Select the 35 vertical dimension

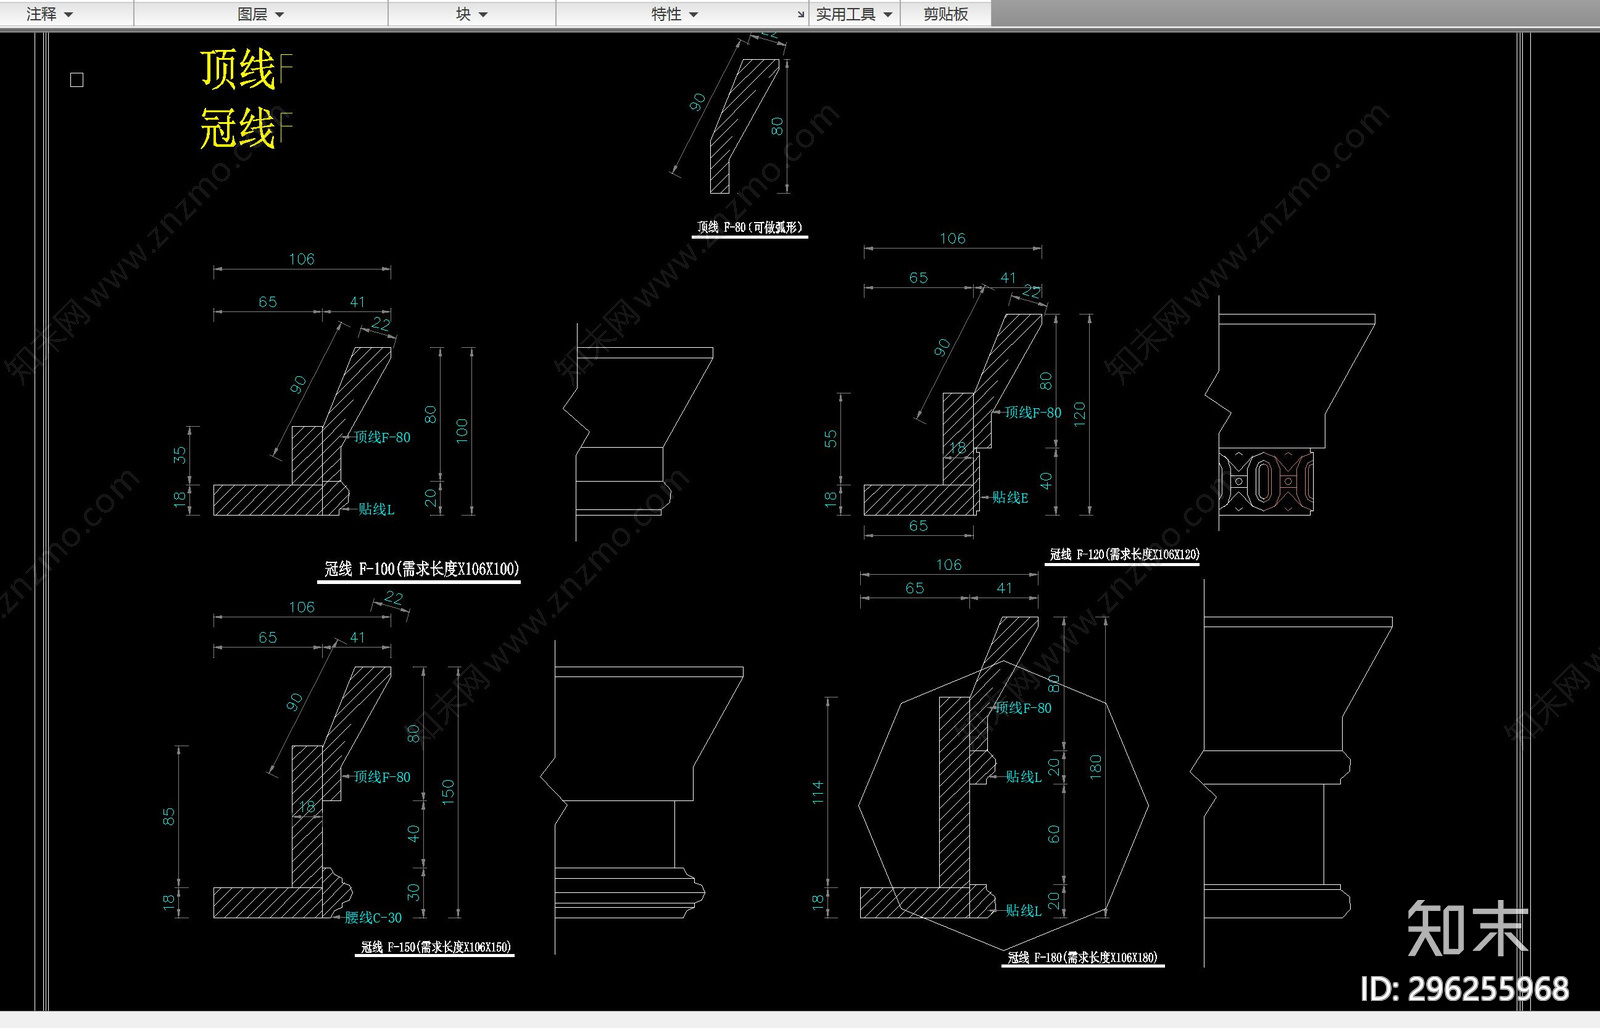(x=179, y=455)
